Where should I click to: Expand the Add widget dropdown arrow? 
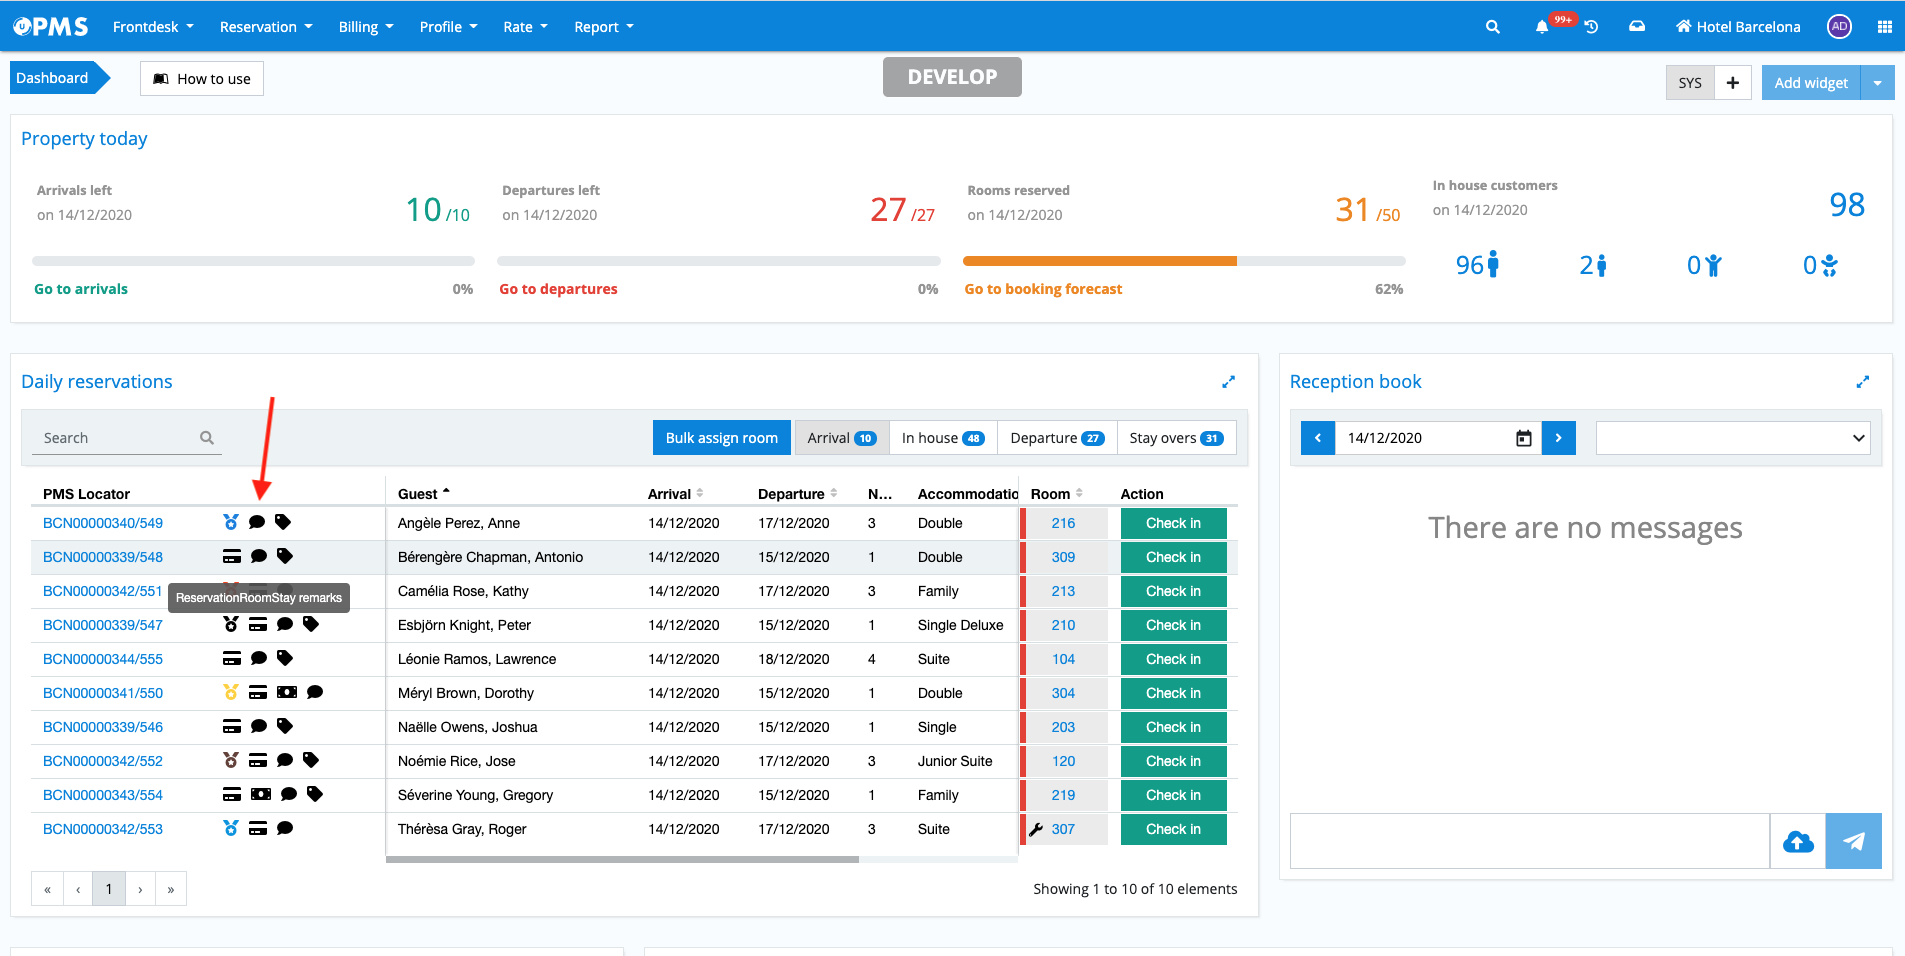[1877, 83]
